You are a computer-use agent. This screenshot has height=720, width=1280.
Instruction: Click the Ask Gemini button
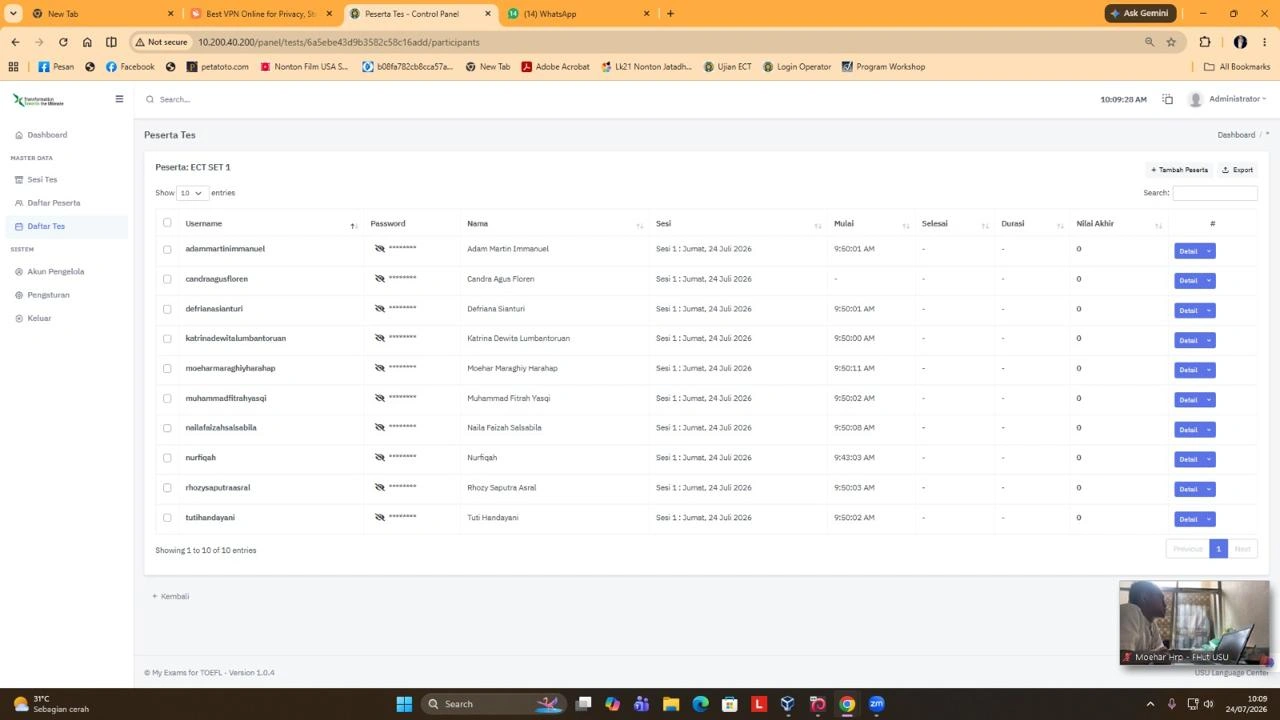pos(1140,13)
